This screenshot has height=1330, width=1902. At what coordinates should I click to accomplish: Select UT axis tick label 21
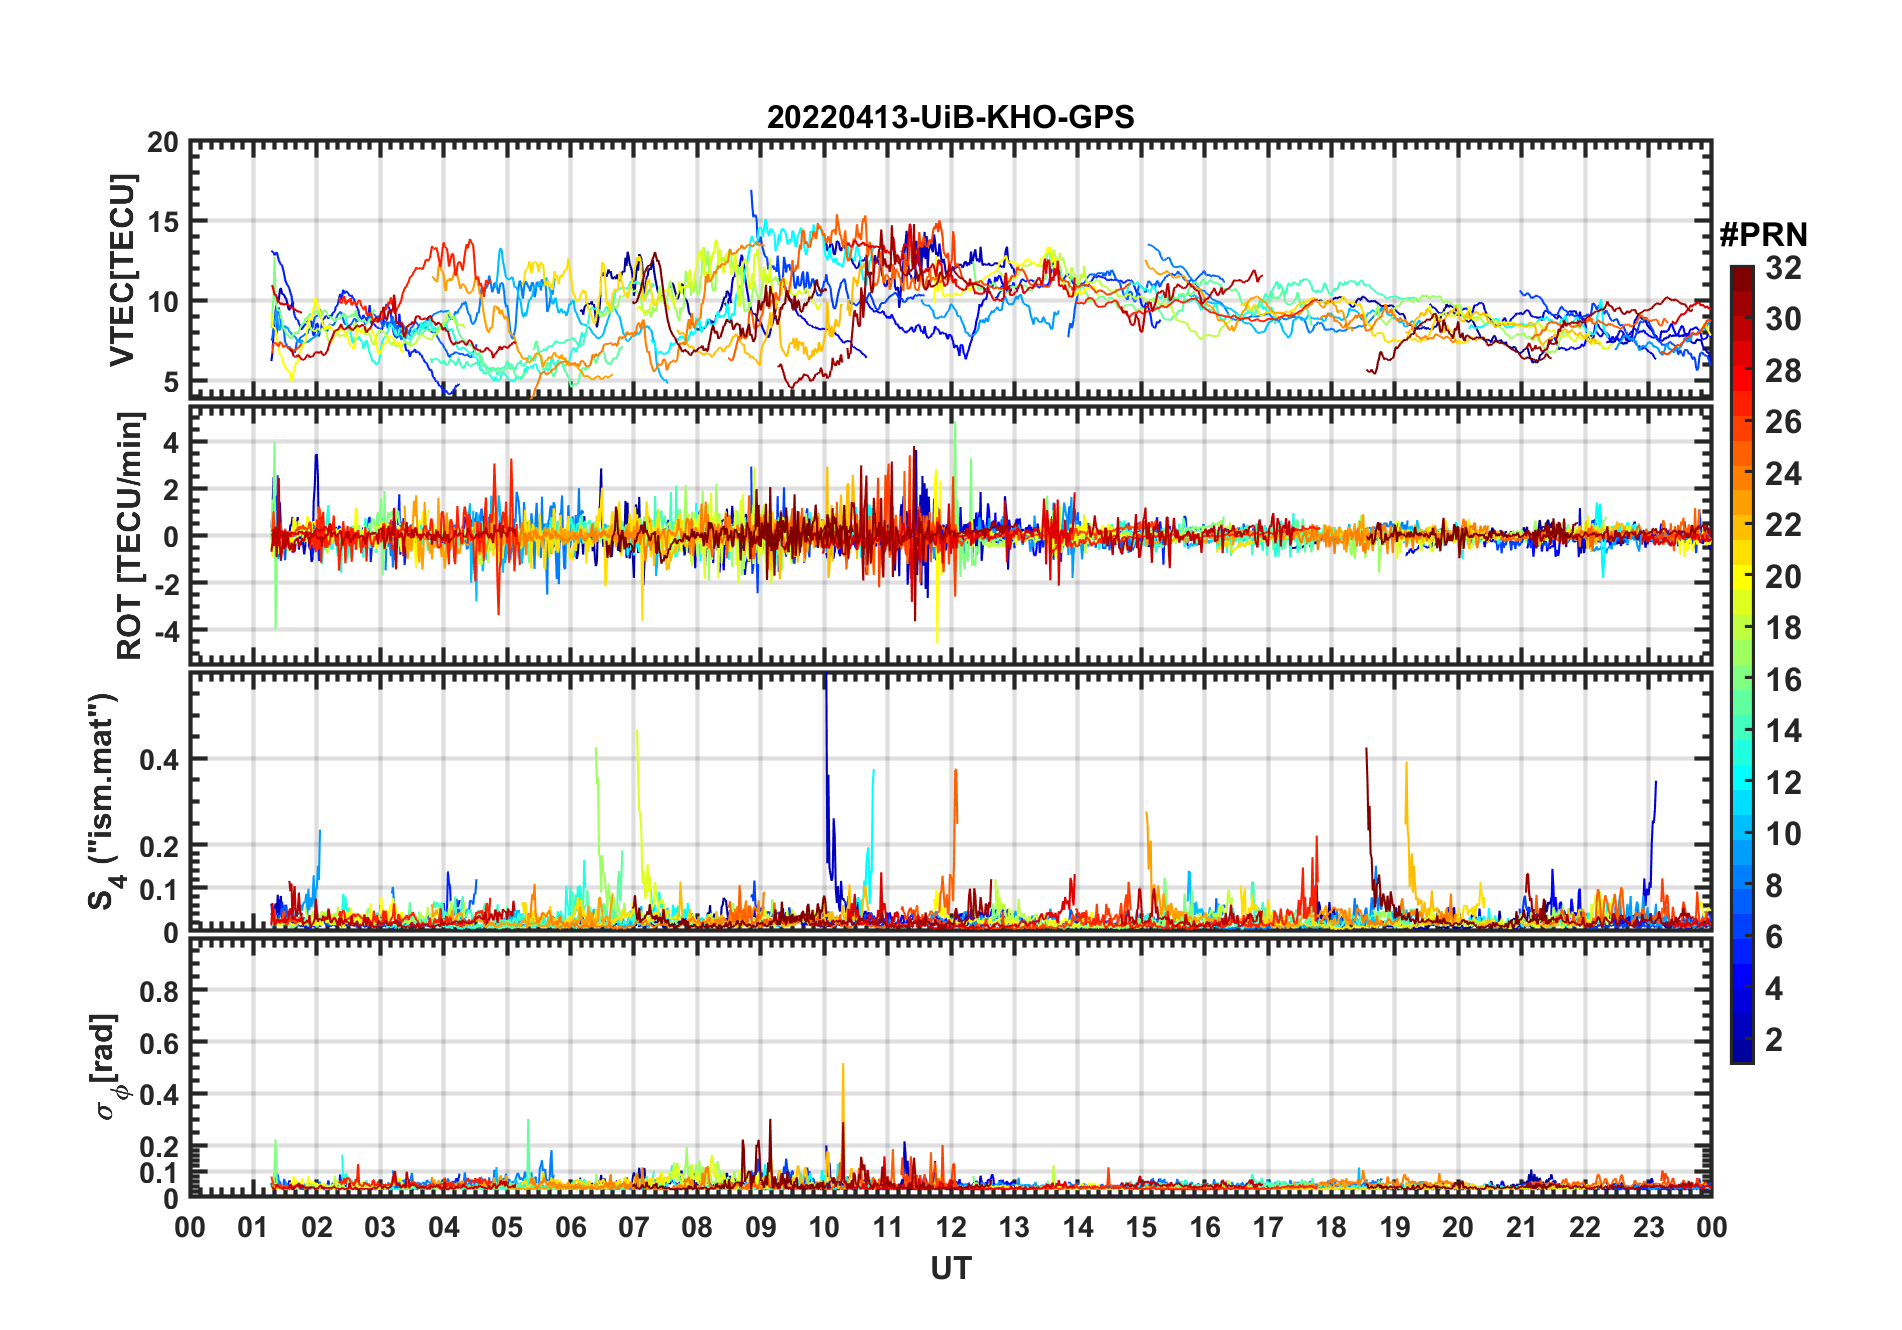(1521, 1227)
